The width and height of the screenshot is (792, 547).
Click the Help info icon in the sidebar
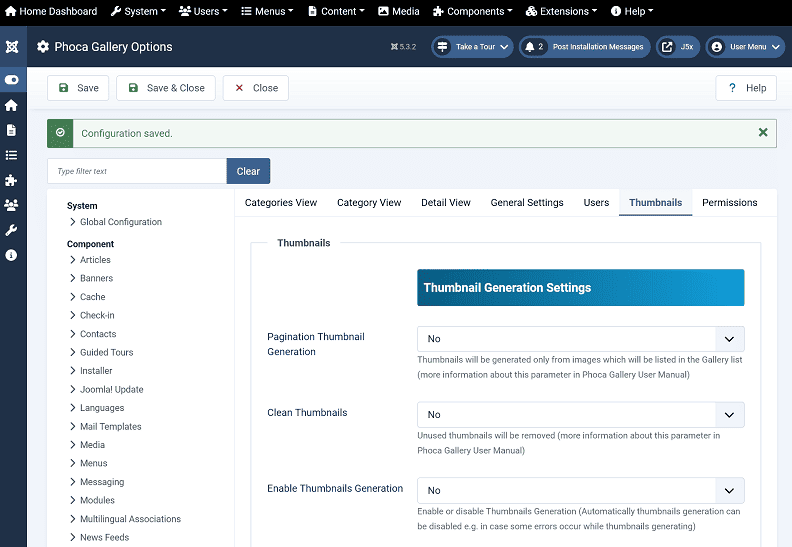[x=11, y=255]
